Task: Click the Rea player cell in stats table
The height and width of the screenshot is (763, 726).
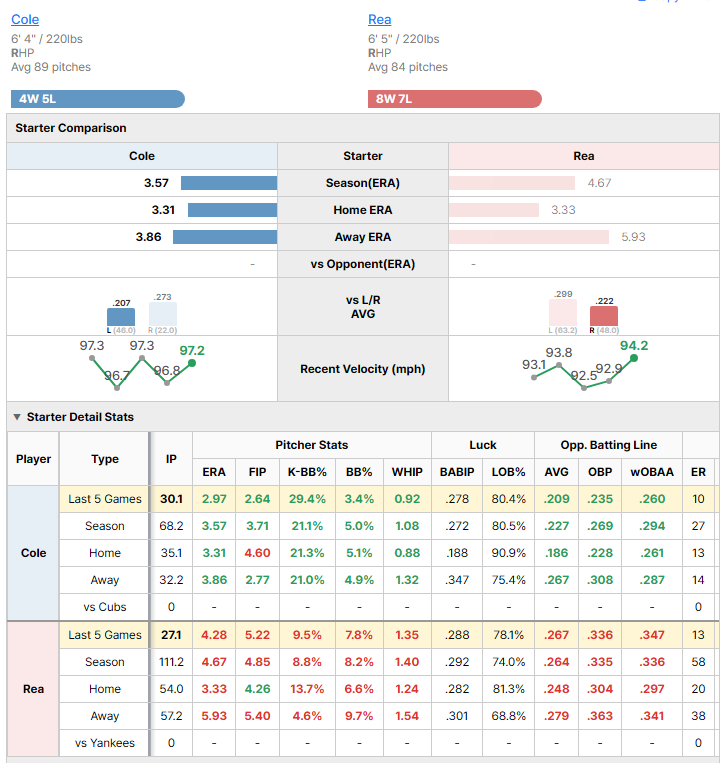Action: [x=33, y=689]
